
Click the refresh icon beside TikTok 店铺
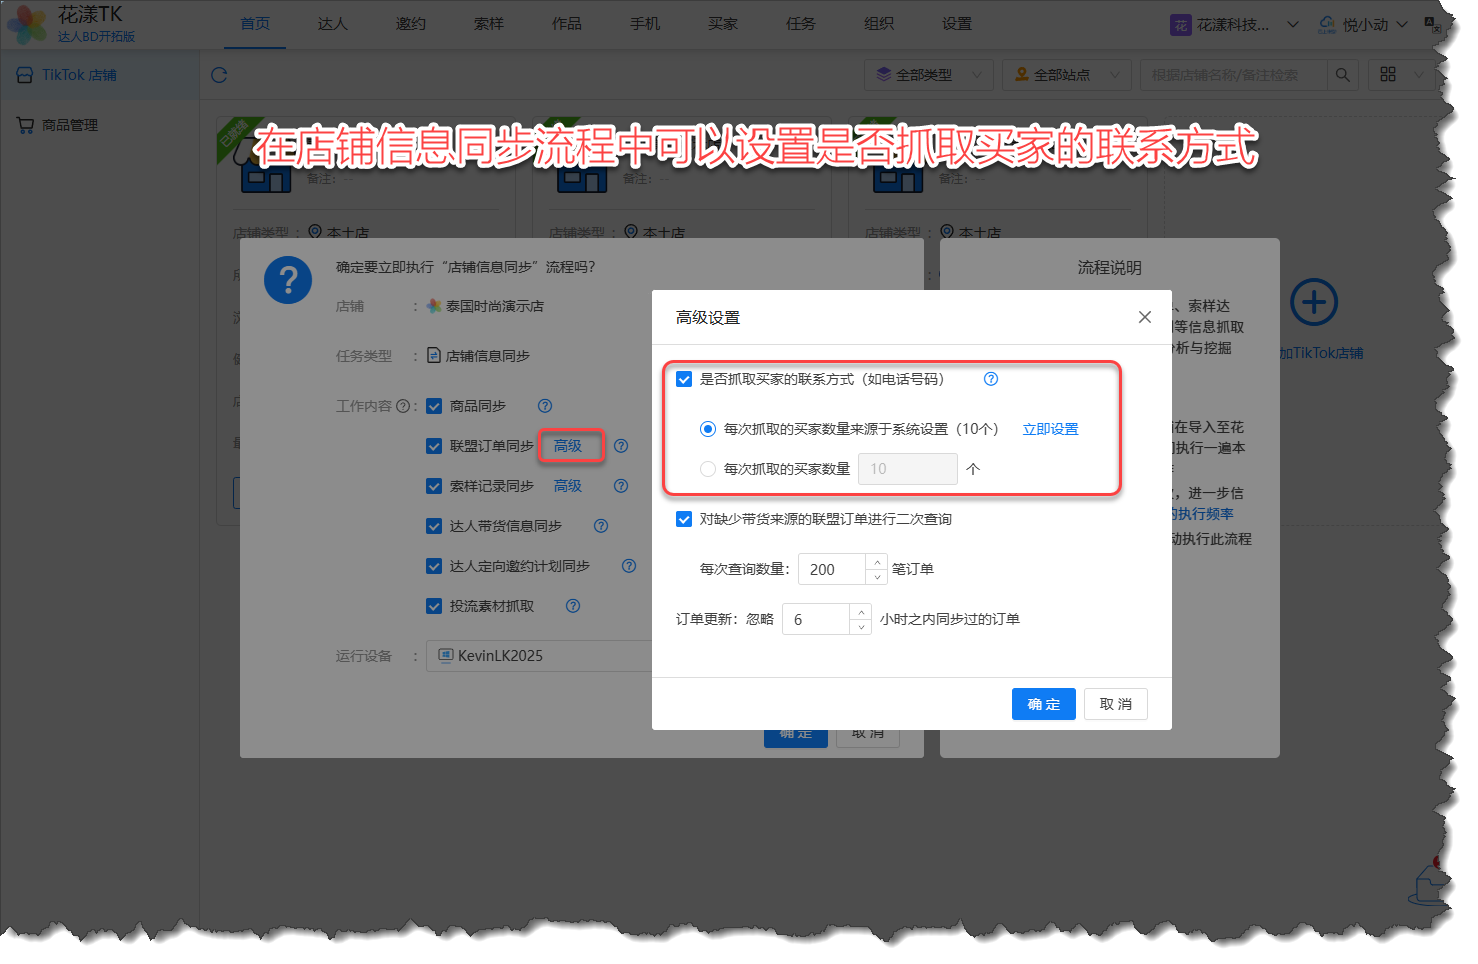coord(219,75)
